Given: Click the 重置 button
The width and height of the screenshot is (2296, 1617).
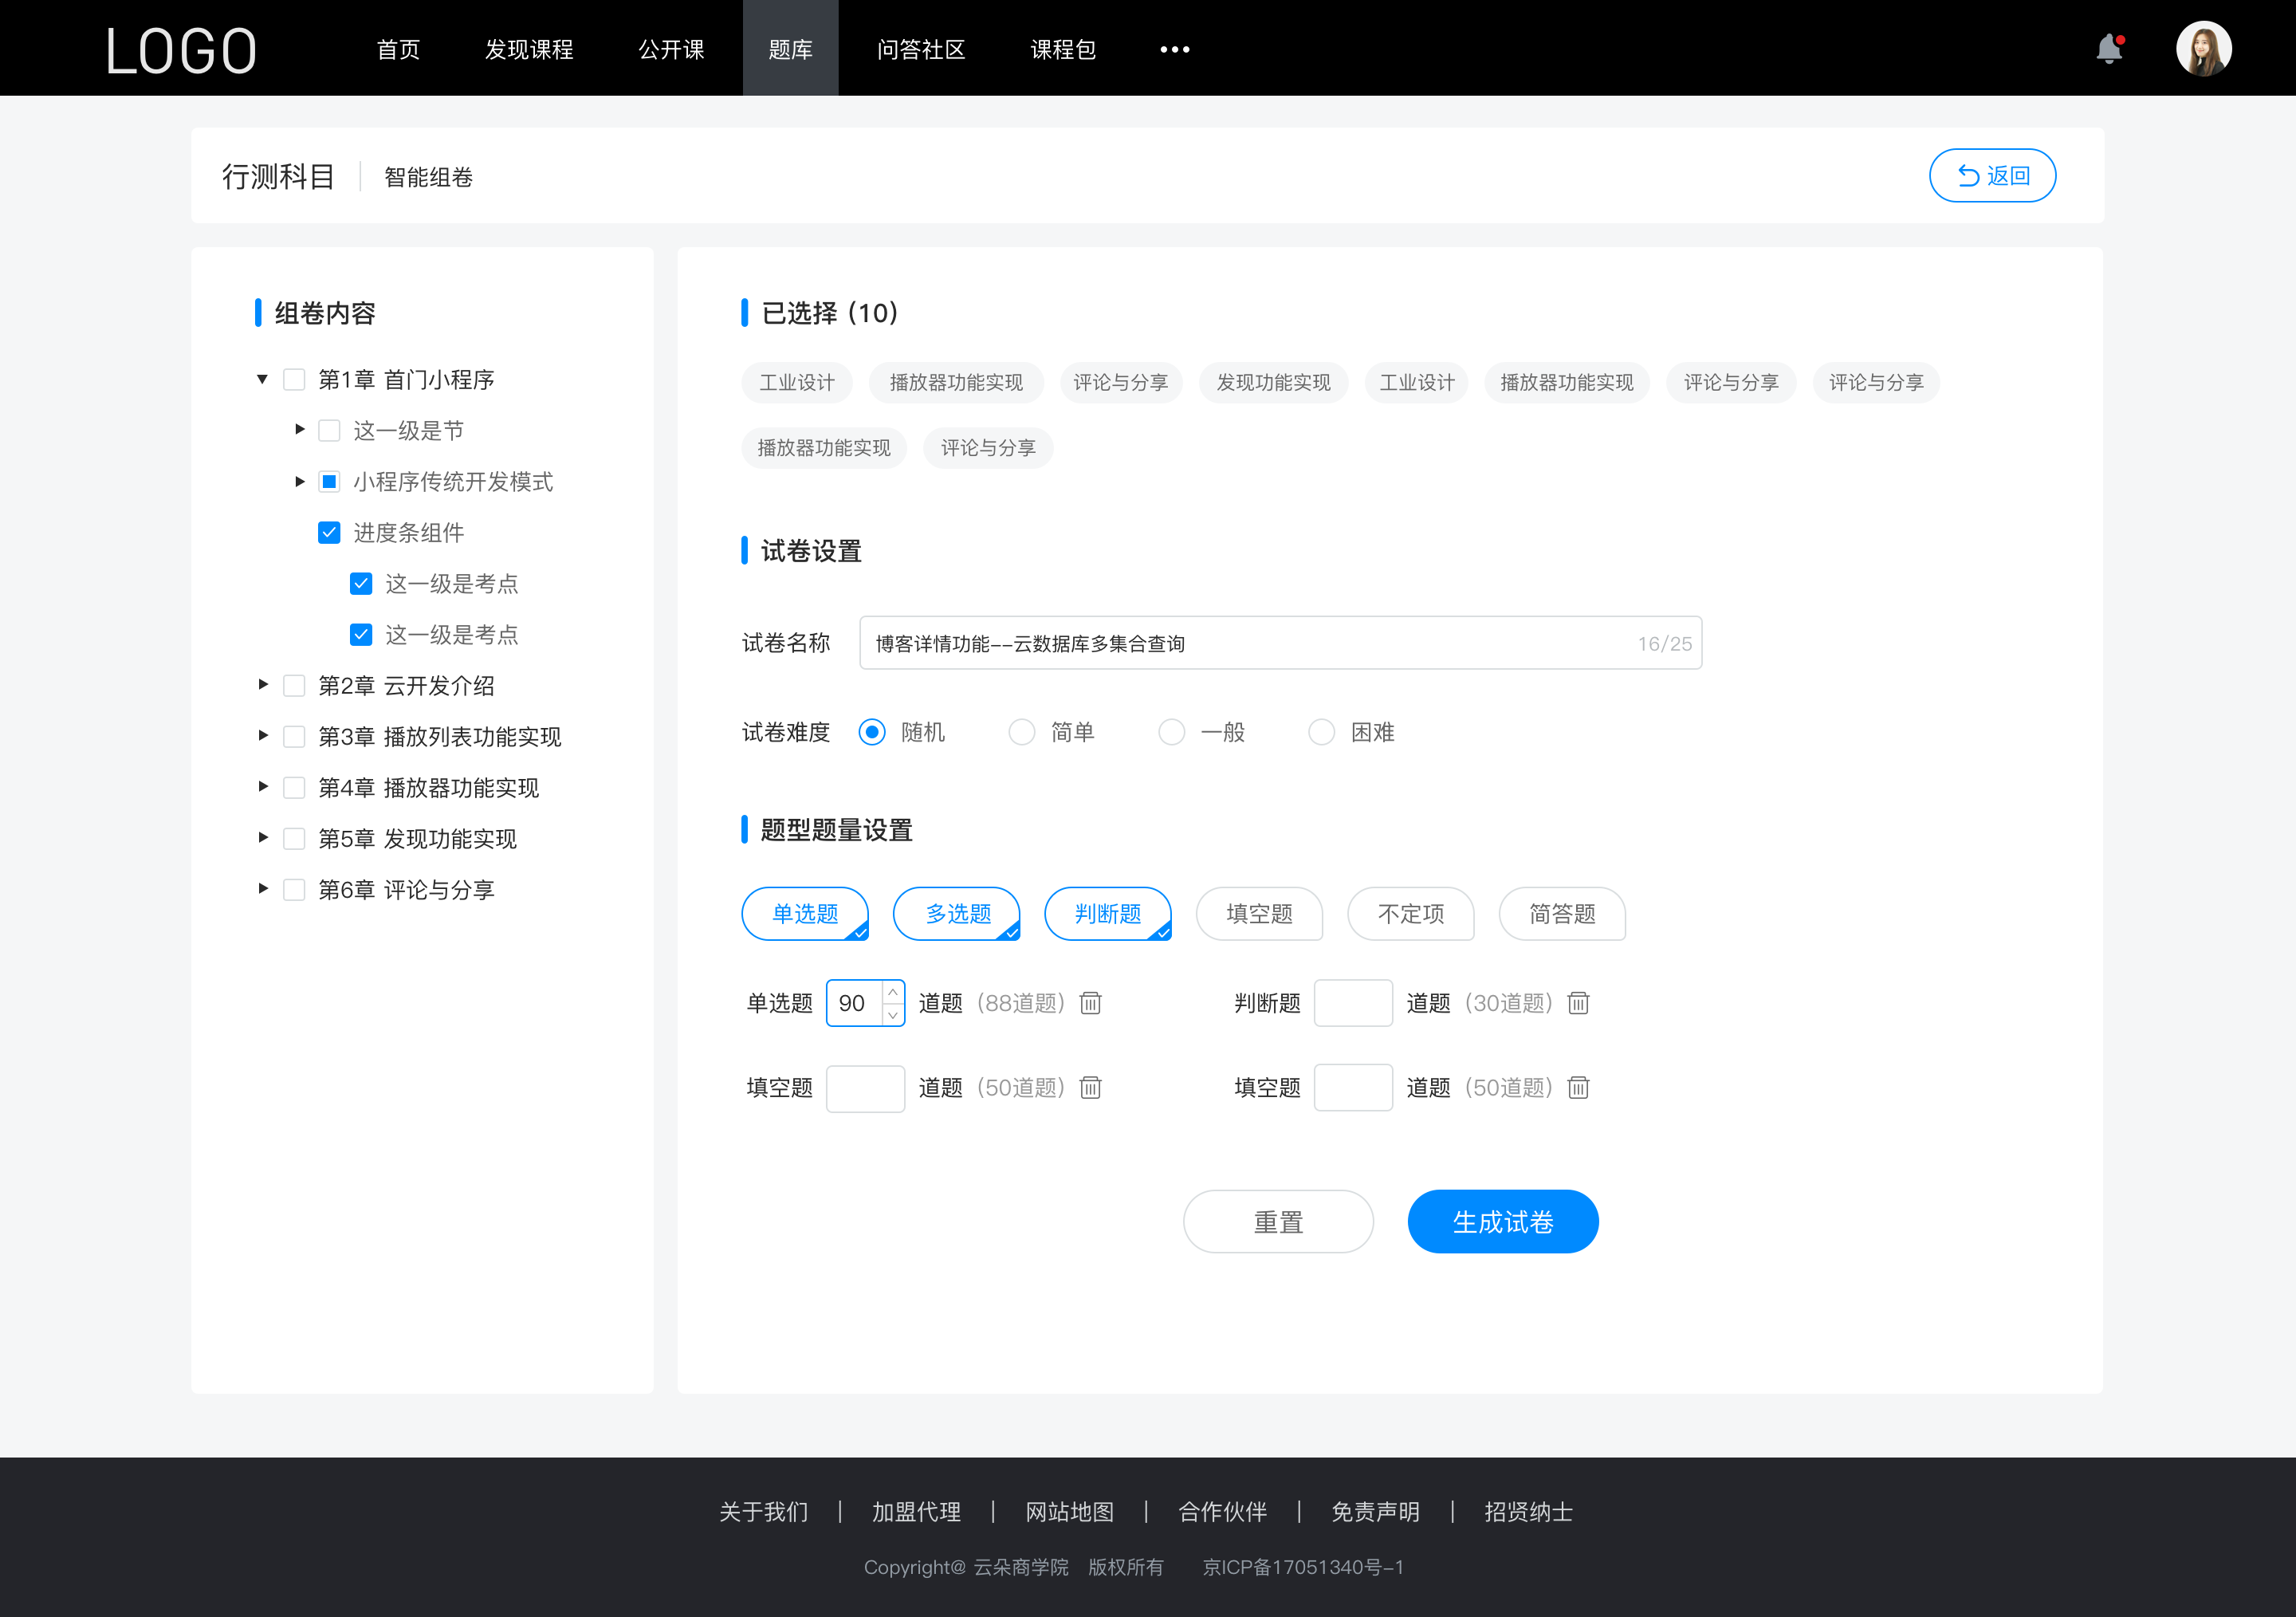Looking at the screenshot, I should [x=1276, y=1220].
